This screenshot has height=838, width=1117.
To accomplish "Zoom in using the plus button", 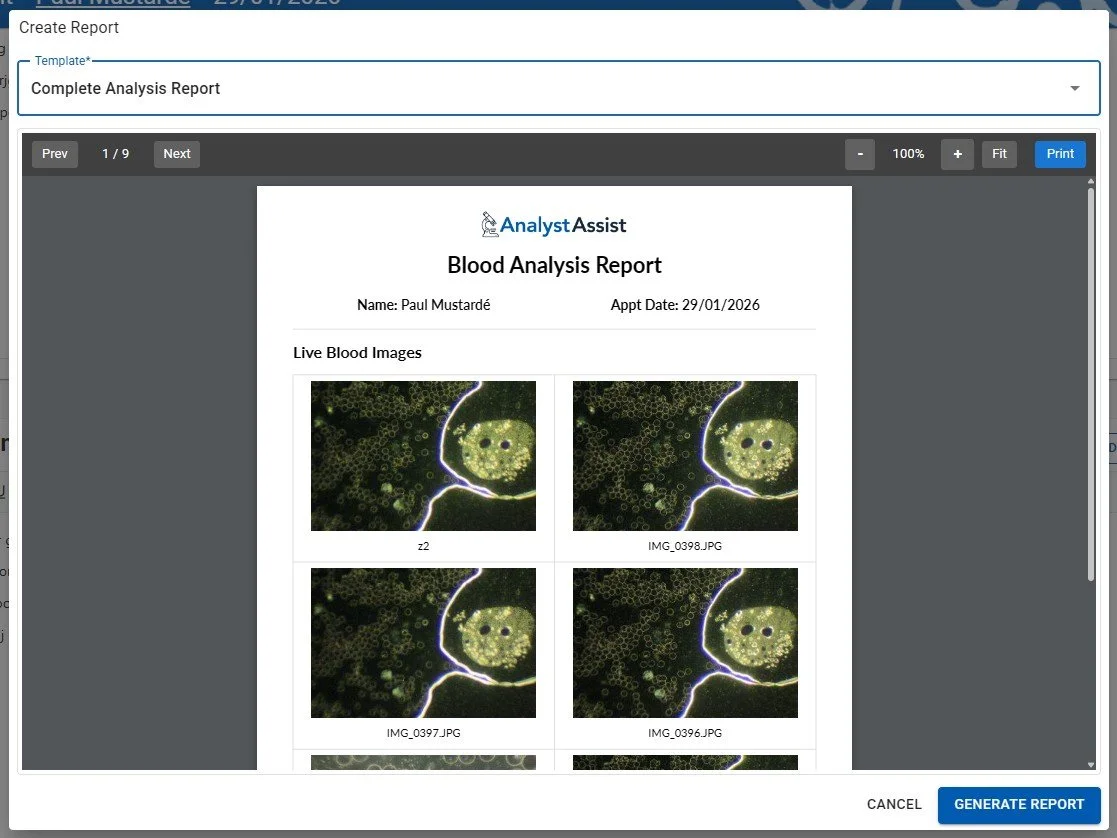I will click(x=957, y=154).
